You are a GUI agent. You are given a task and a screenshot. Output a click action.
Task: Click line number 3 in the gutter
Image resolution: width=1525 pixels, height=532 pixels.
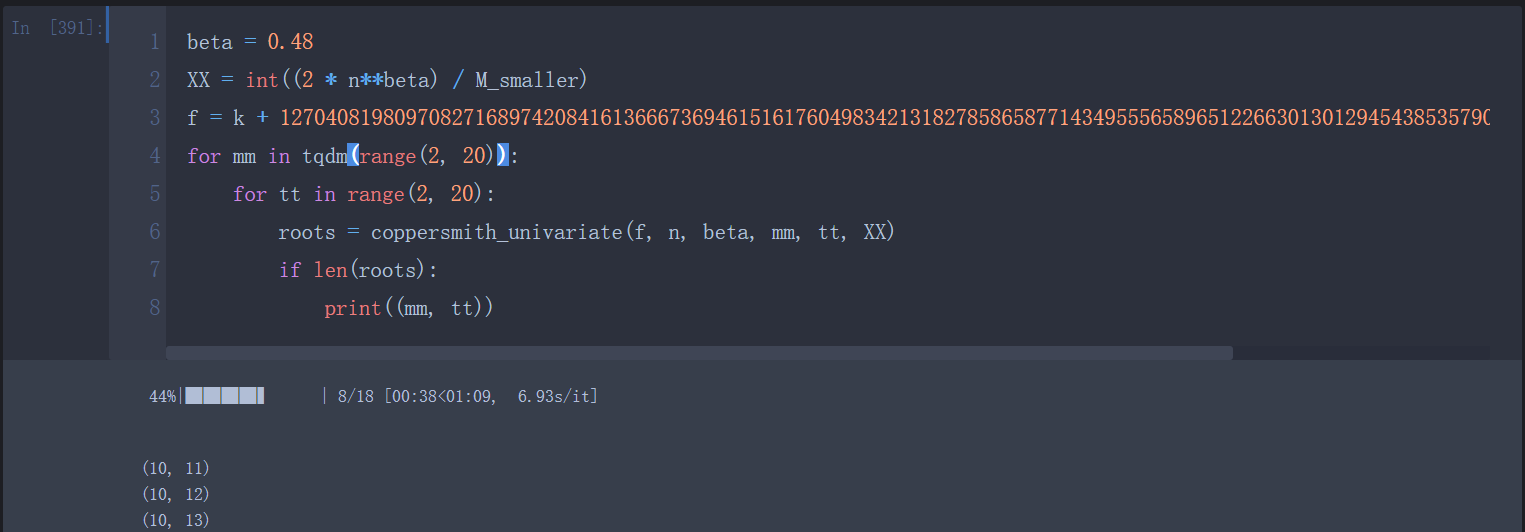[154, 118]
